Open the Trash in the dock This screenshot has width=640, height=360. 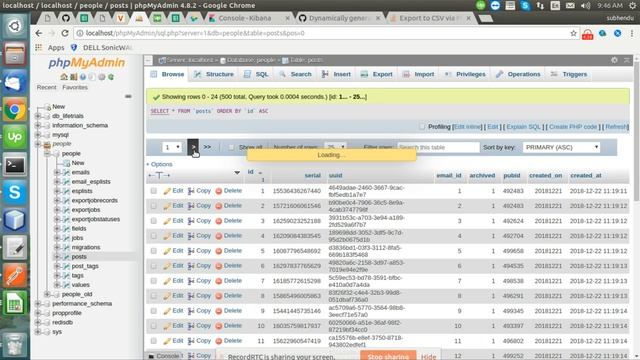coord(15,344)
